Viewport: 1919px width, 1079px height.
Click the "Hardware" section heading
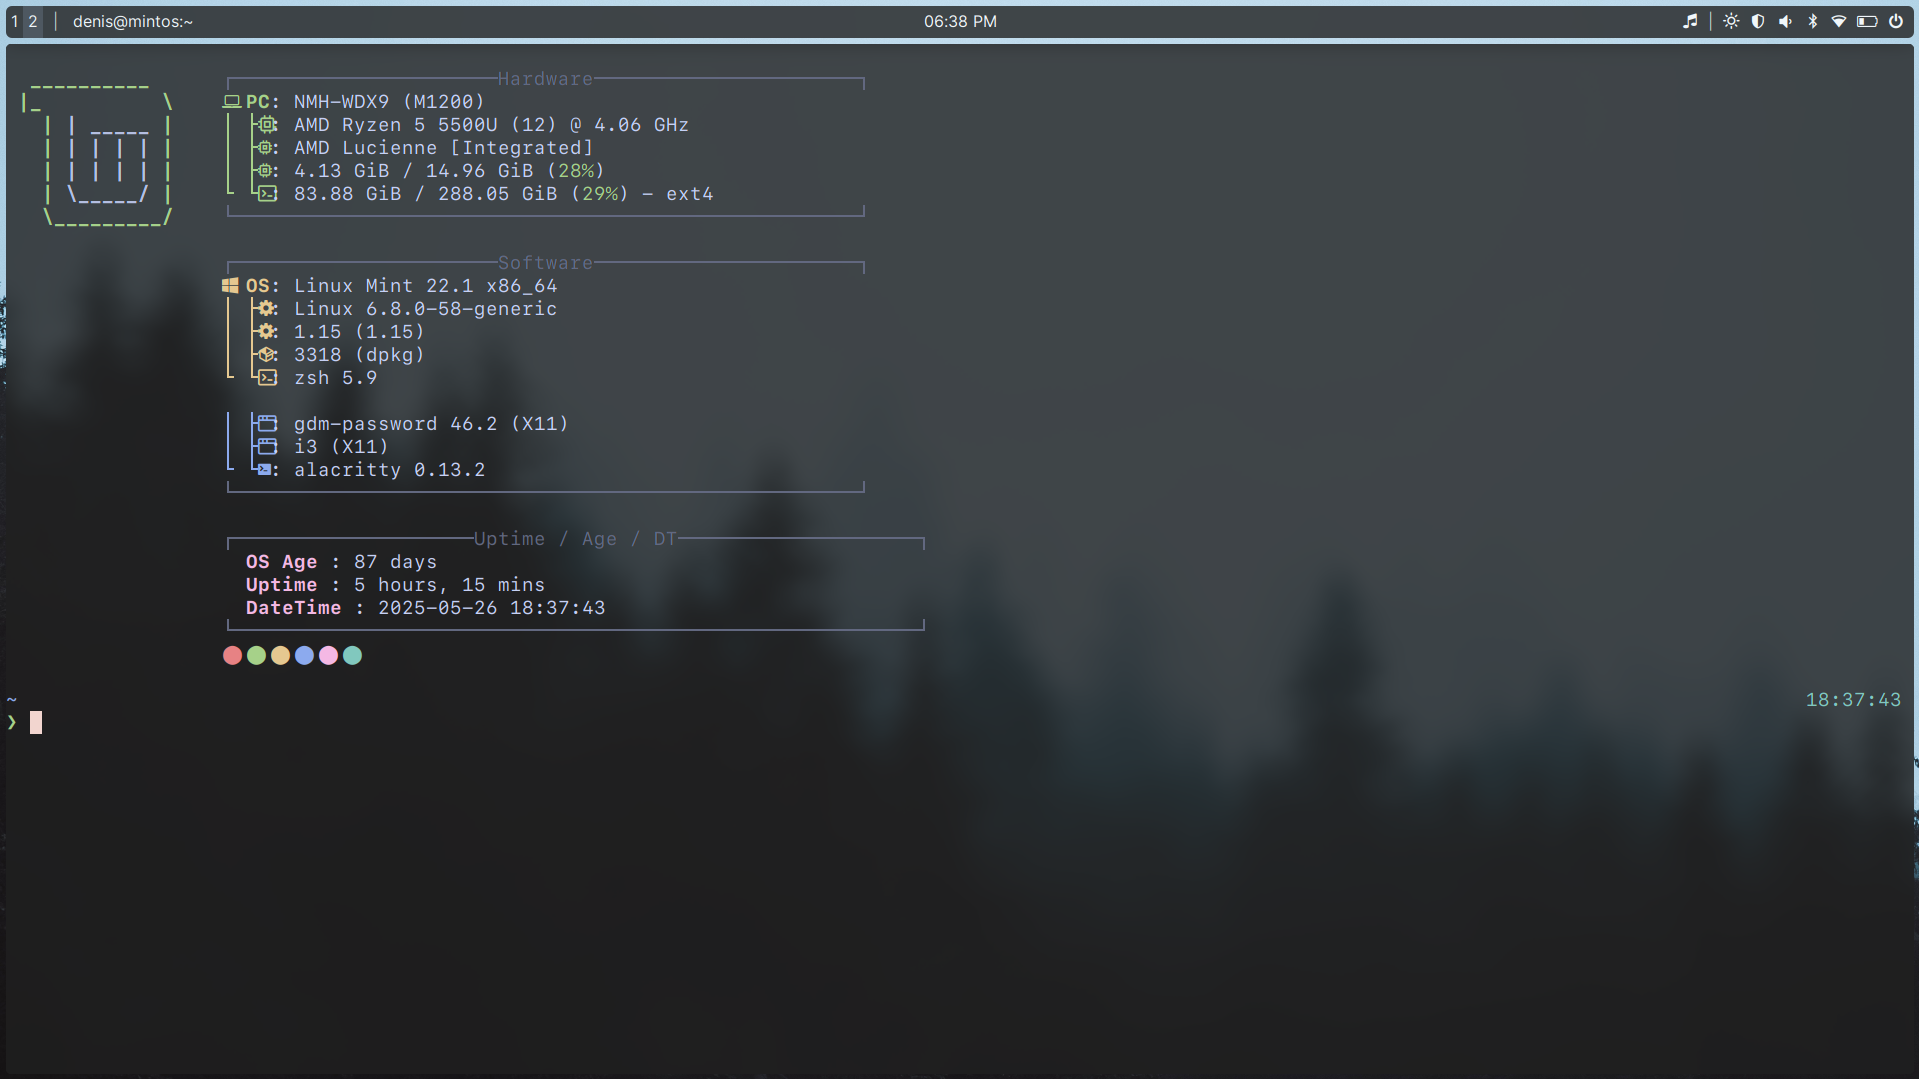(x=546, y=79)
